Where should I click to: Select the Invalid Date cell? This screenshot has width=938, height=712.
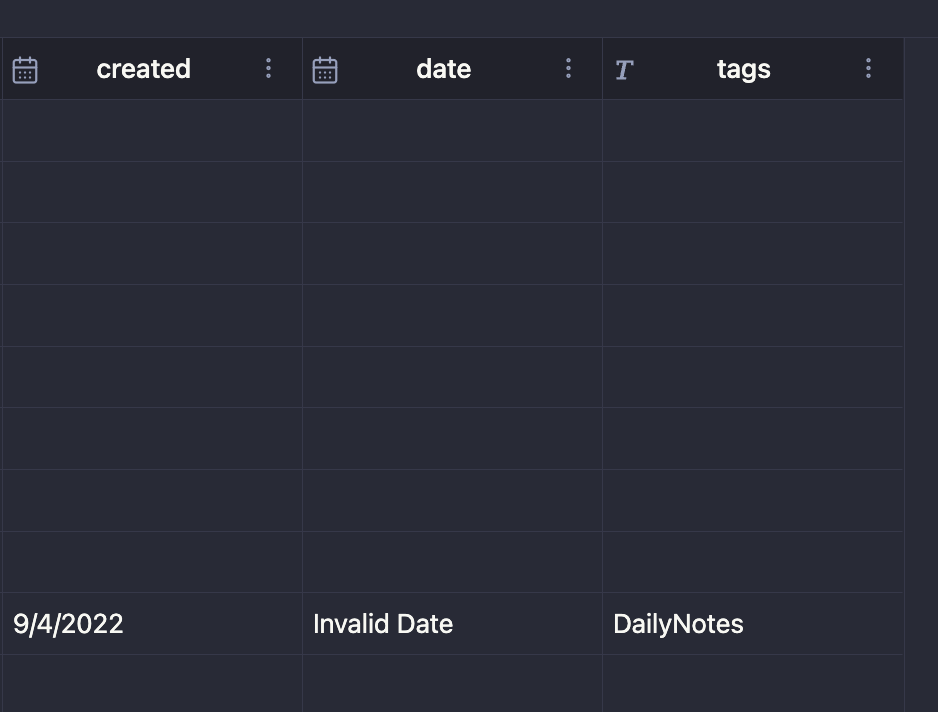[383, 623]
